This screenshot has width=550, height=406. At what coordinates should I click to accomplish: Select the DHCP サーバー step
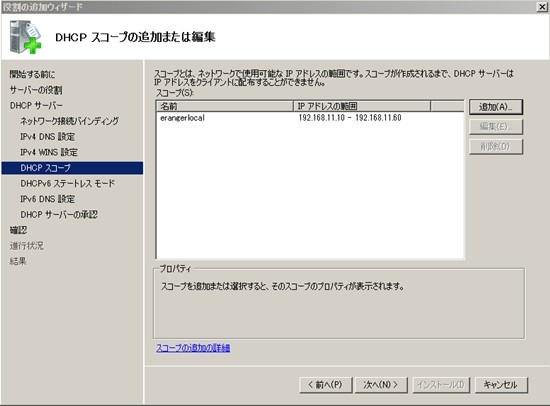click(36, 106)
